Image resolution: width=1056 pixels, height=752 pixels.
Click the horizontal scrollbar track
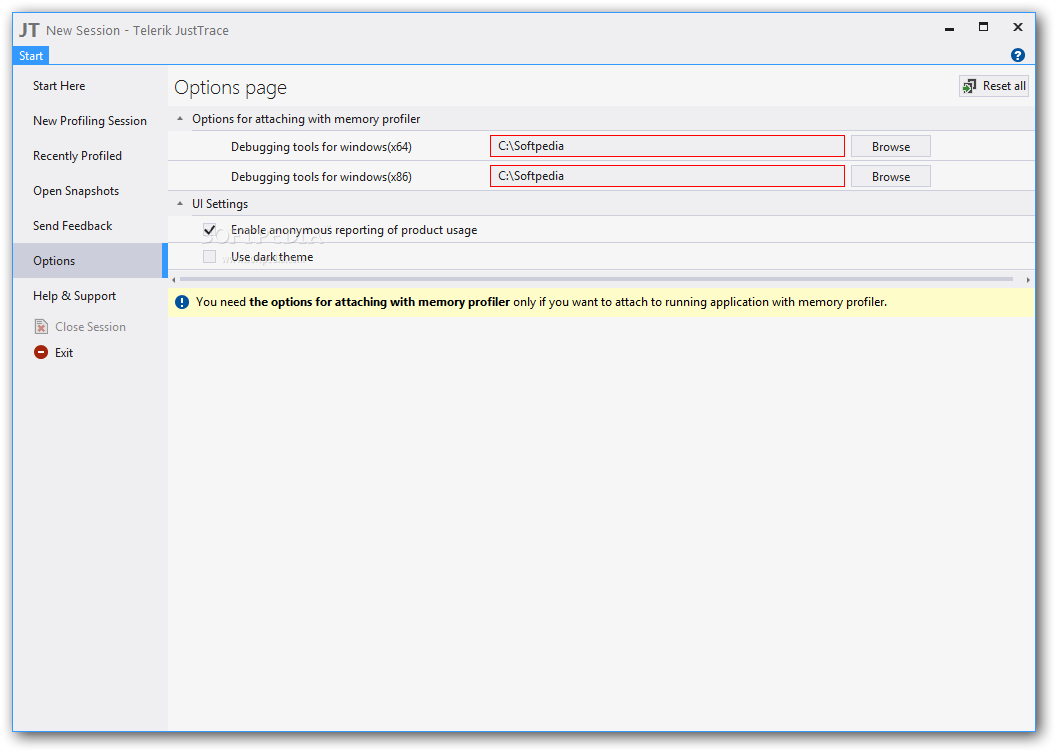597,279
